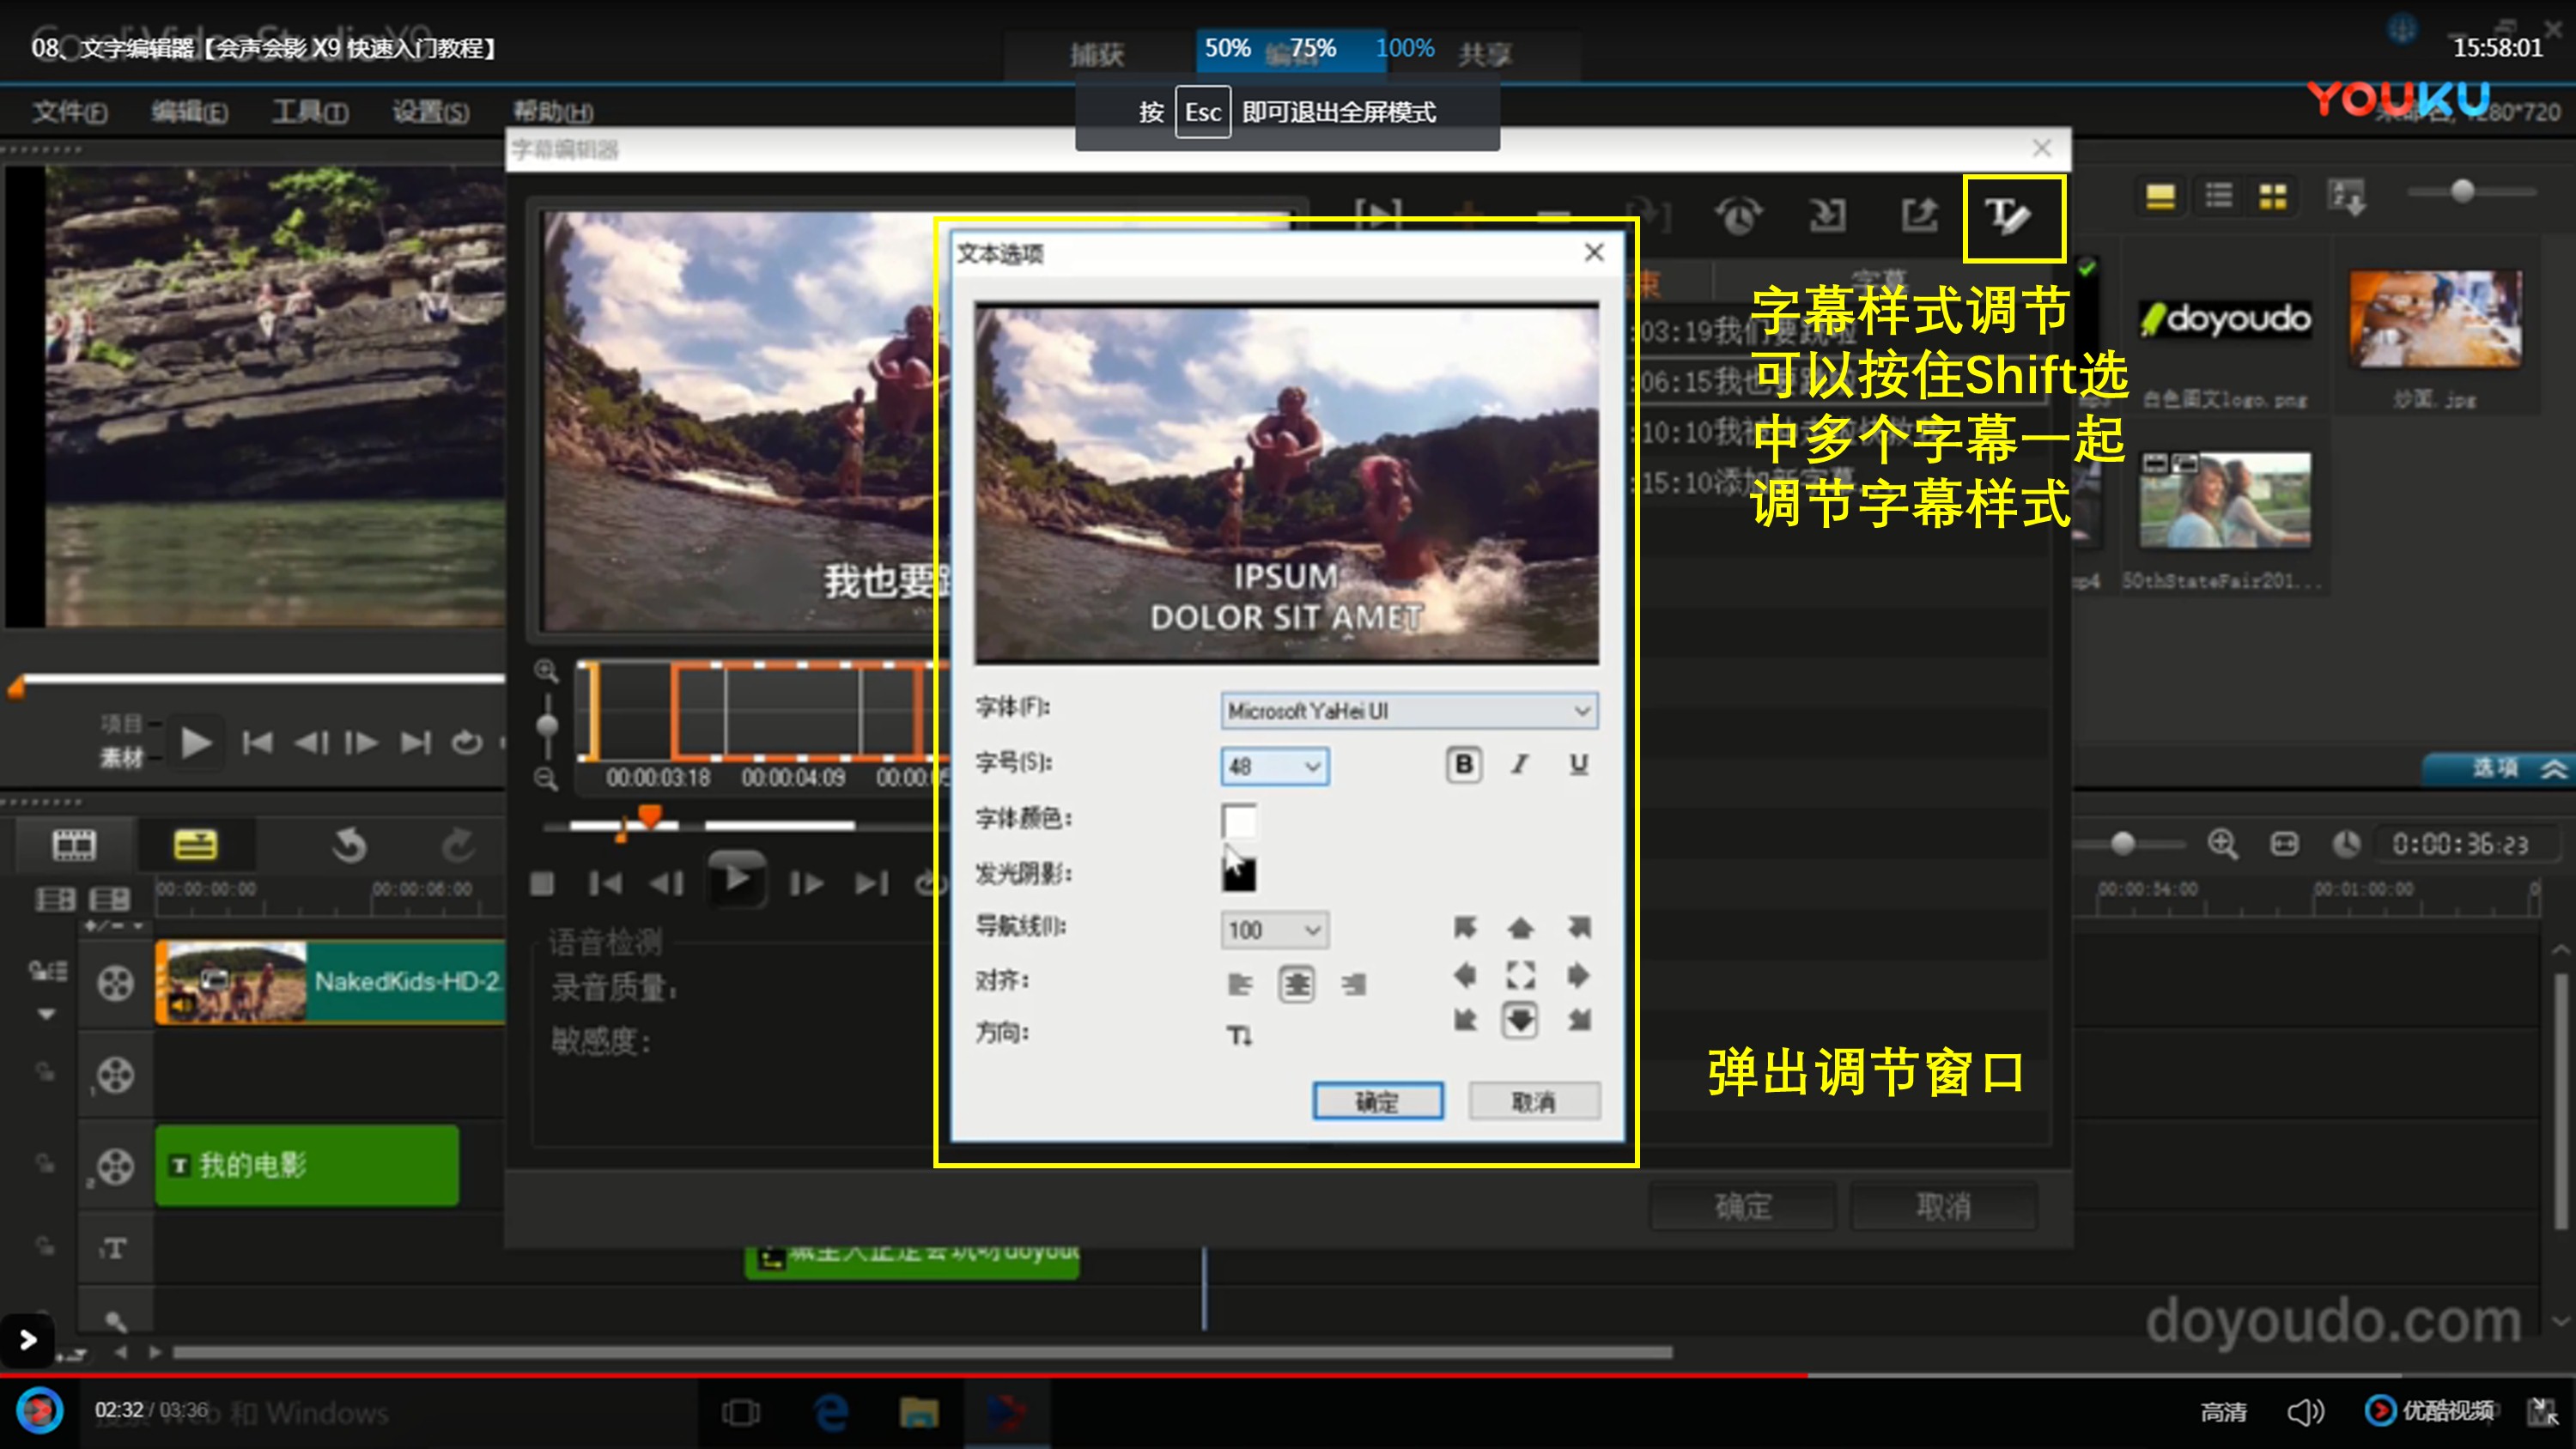Click the redo arrow in timeline toolbar
This screenshot has height=1449, width=2576.
point(459,845)
